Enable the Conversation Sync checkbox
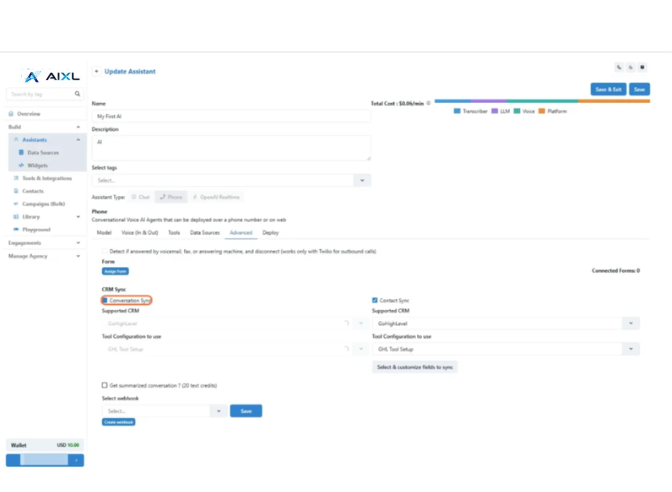This screenshot has height=492, width=672. (x=105, y=300)
